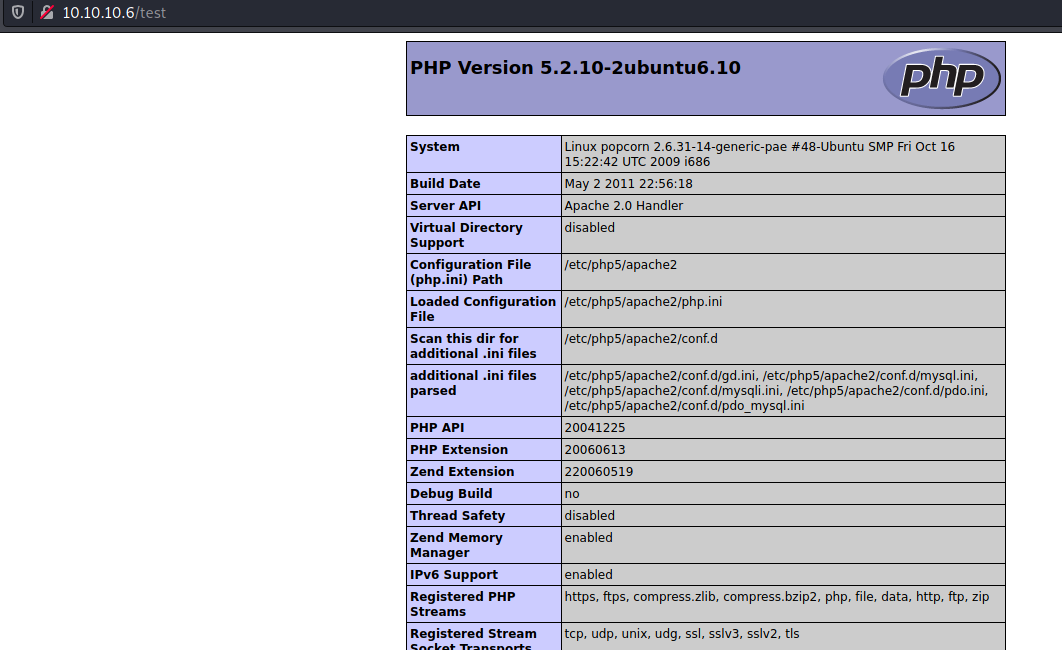Click the 20041225 value

(595, 428)
